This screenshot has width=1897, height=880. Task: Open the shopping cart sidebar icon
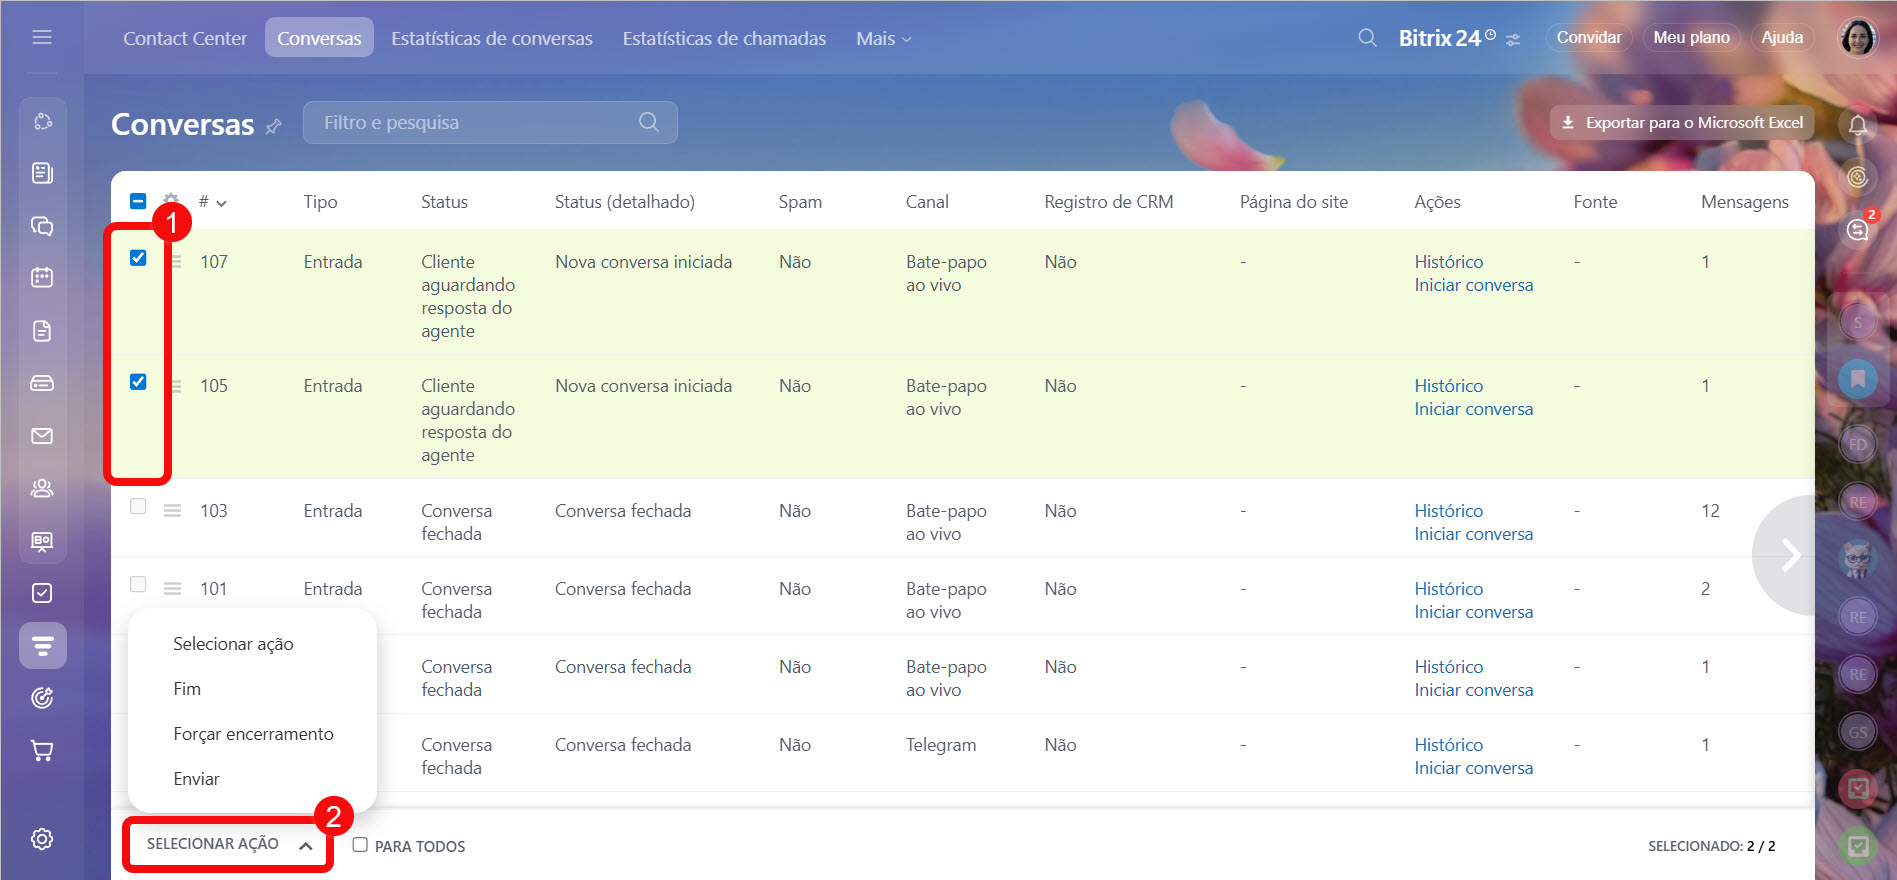[42, 751]
